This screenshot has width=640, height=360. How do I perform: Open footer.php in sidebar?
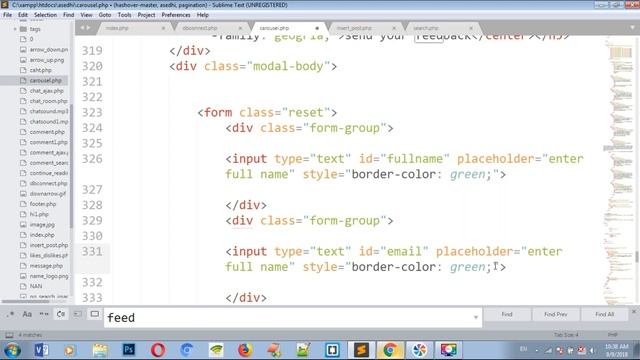point(43,204)
